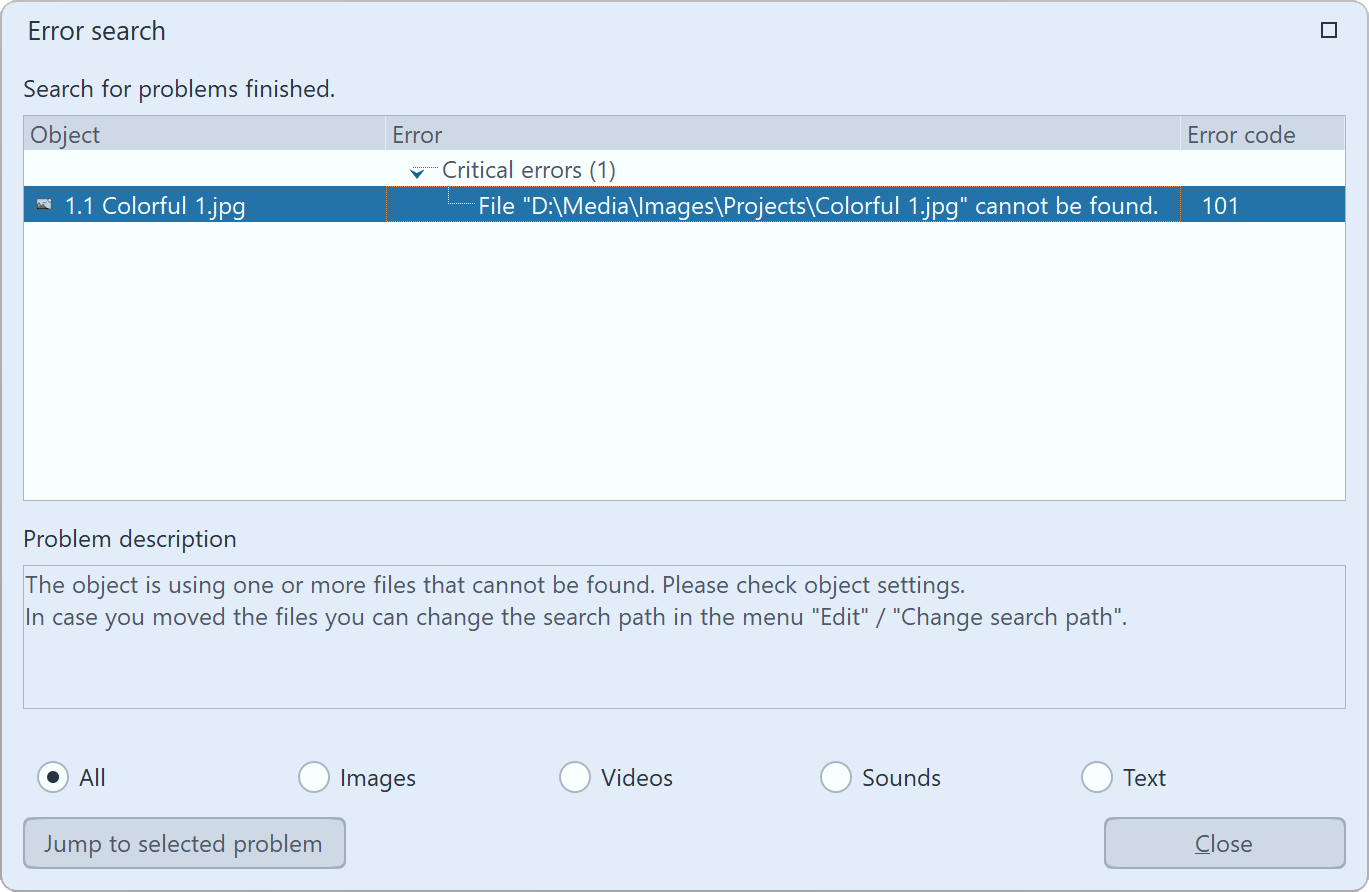The image size is (1369, 892).
Task: Filter errors by Text only
Action: click(1096, 777)
